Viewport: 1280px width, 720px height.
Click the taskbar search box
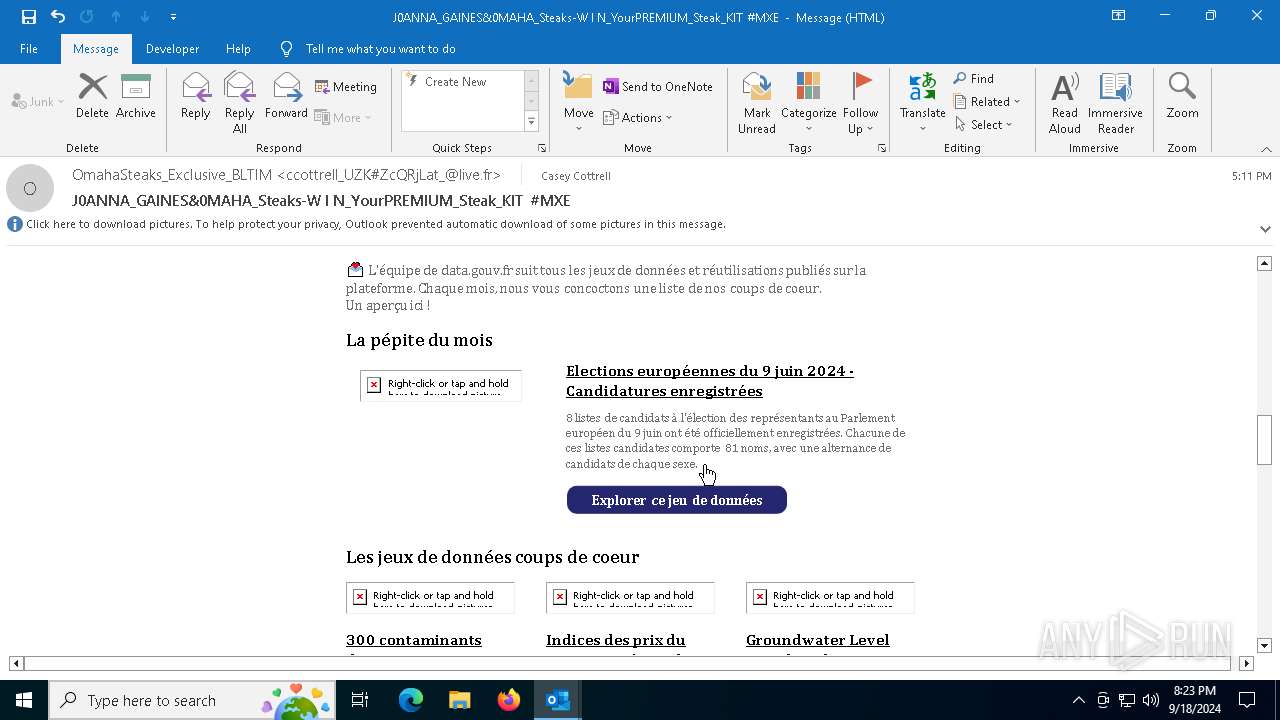pos(192,700)
